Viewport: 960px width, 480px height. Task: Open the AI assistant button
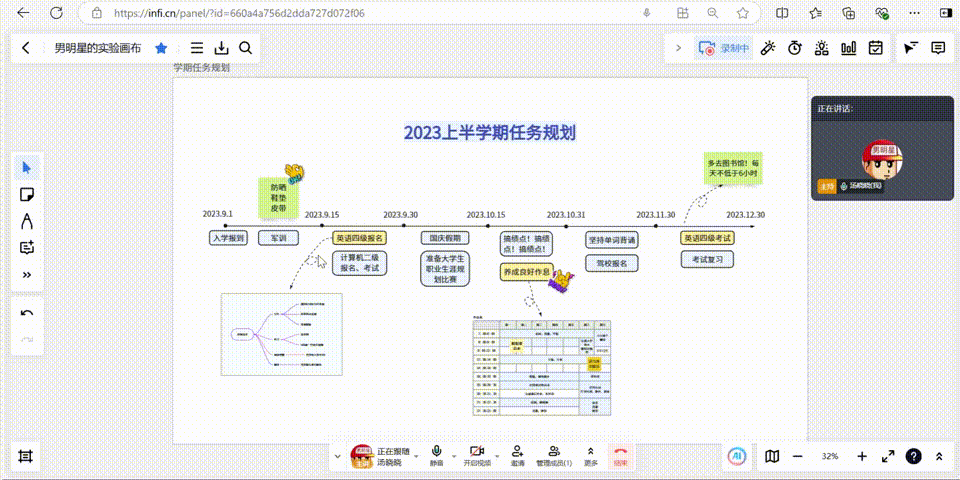[x=737, y=456]
